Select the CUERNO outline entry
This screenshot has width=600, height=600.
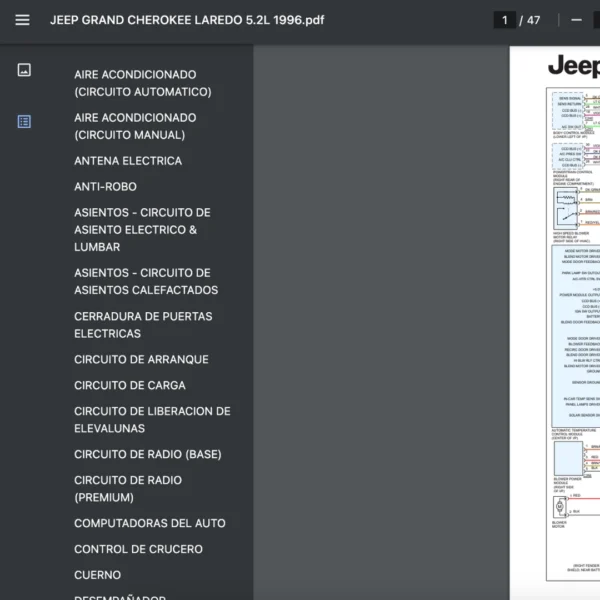97,575
